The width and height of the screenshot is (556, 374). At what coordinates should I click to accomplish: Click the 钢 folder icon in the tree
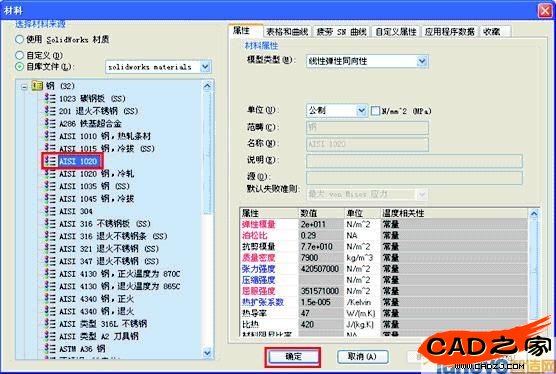tap(37, 85)
